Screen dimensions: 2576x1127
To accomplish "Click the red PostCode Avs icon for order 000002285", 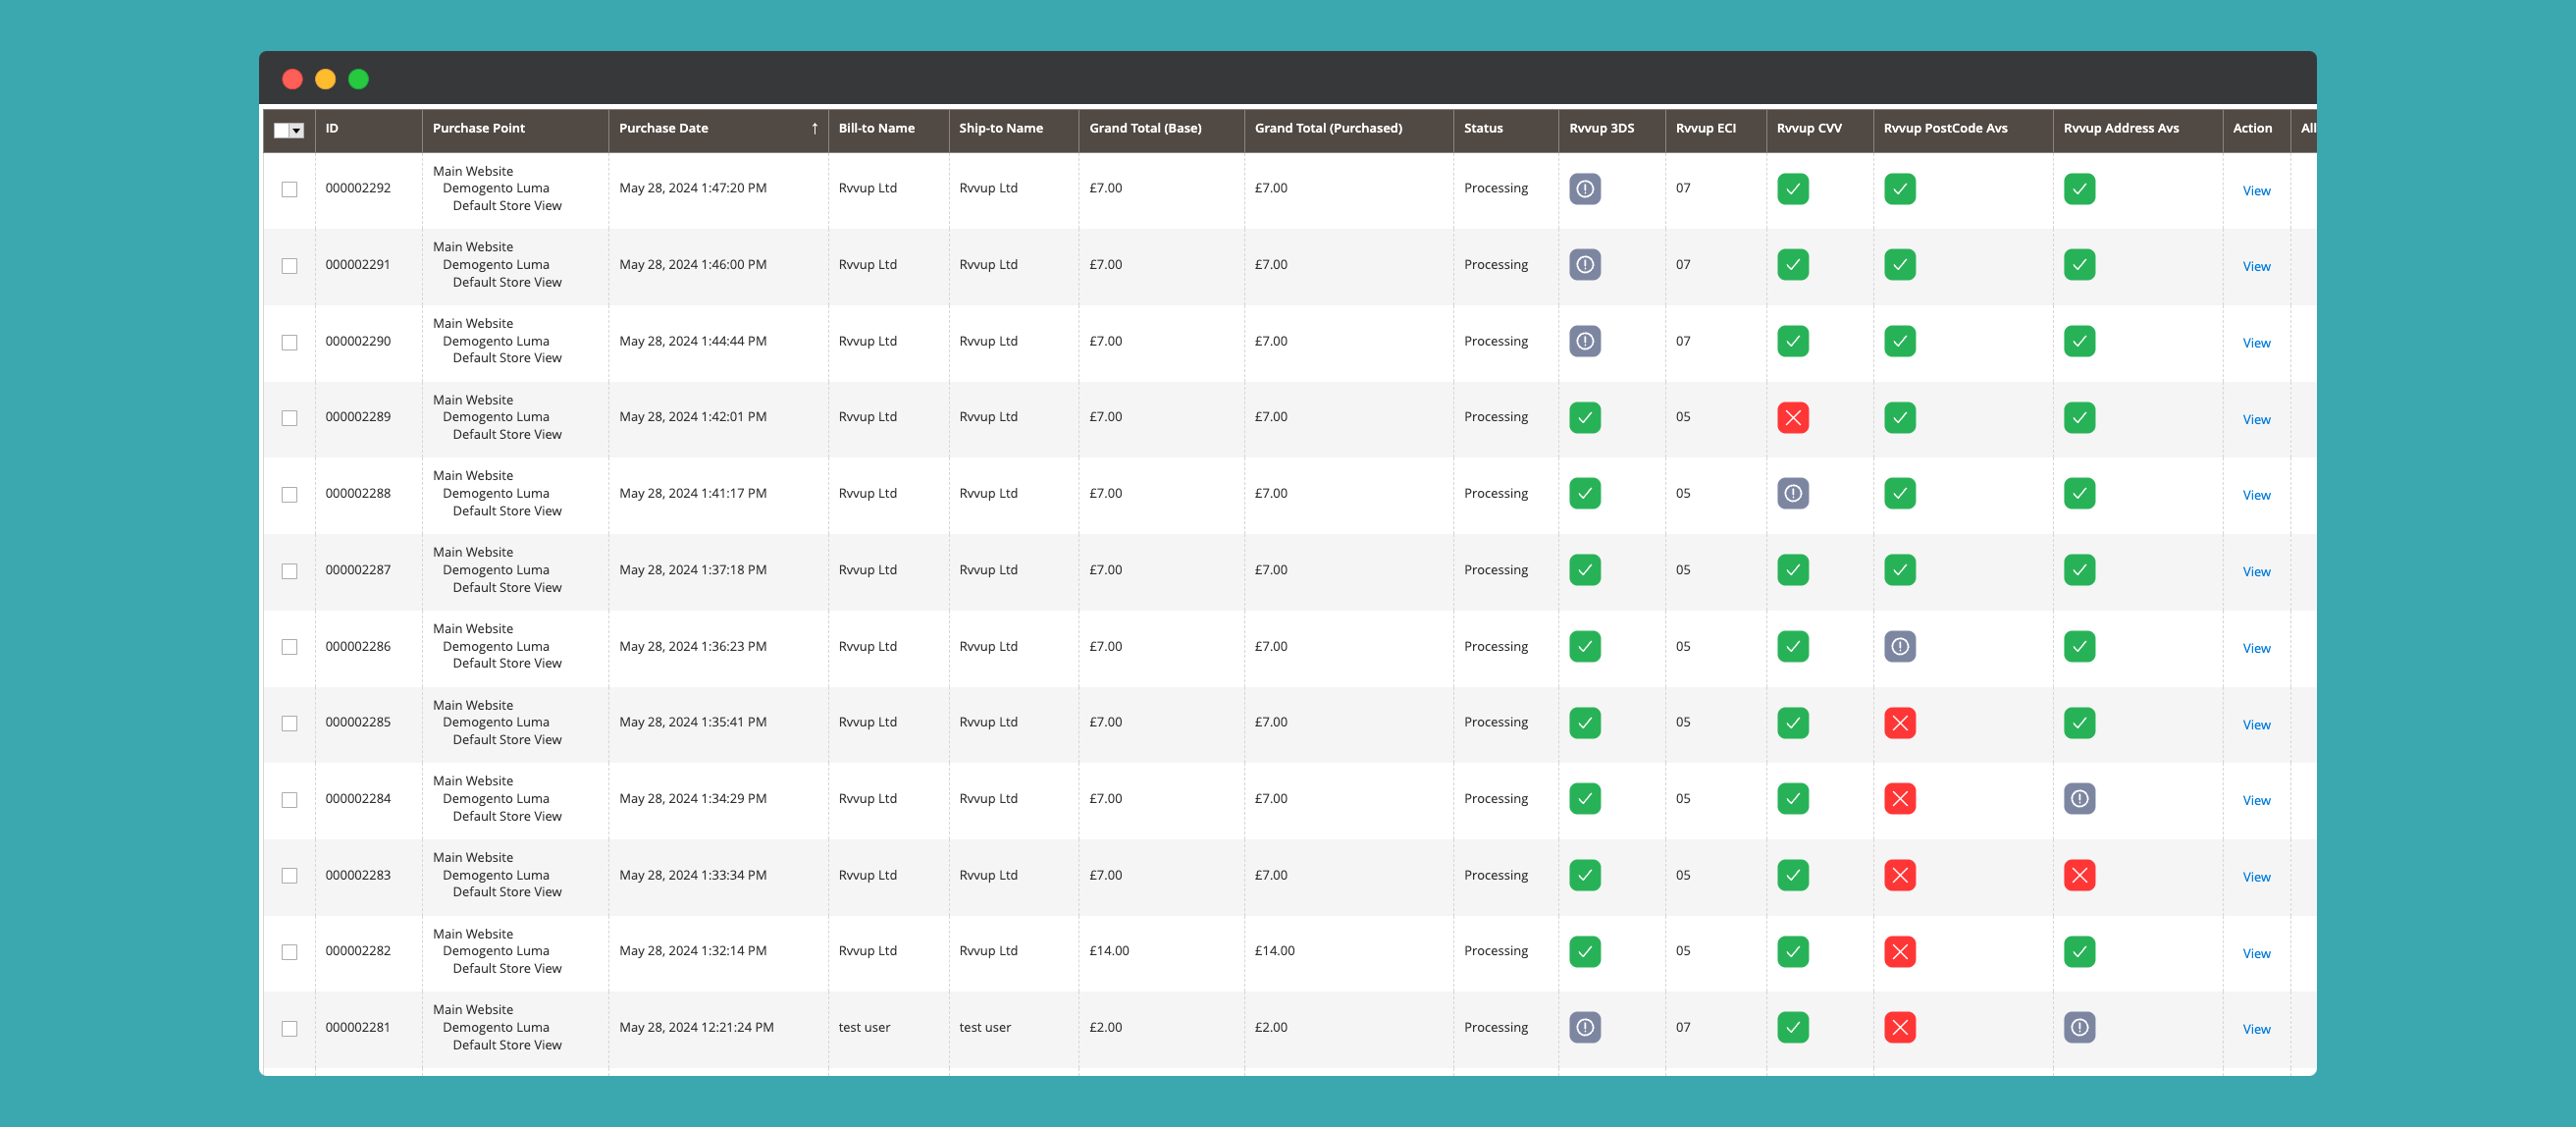I will (x=1899, y=723).
